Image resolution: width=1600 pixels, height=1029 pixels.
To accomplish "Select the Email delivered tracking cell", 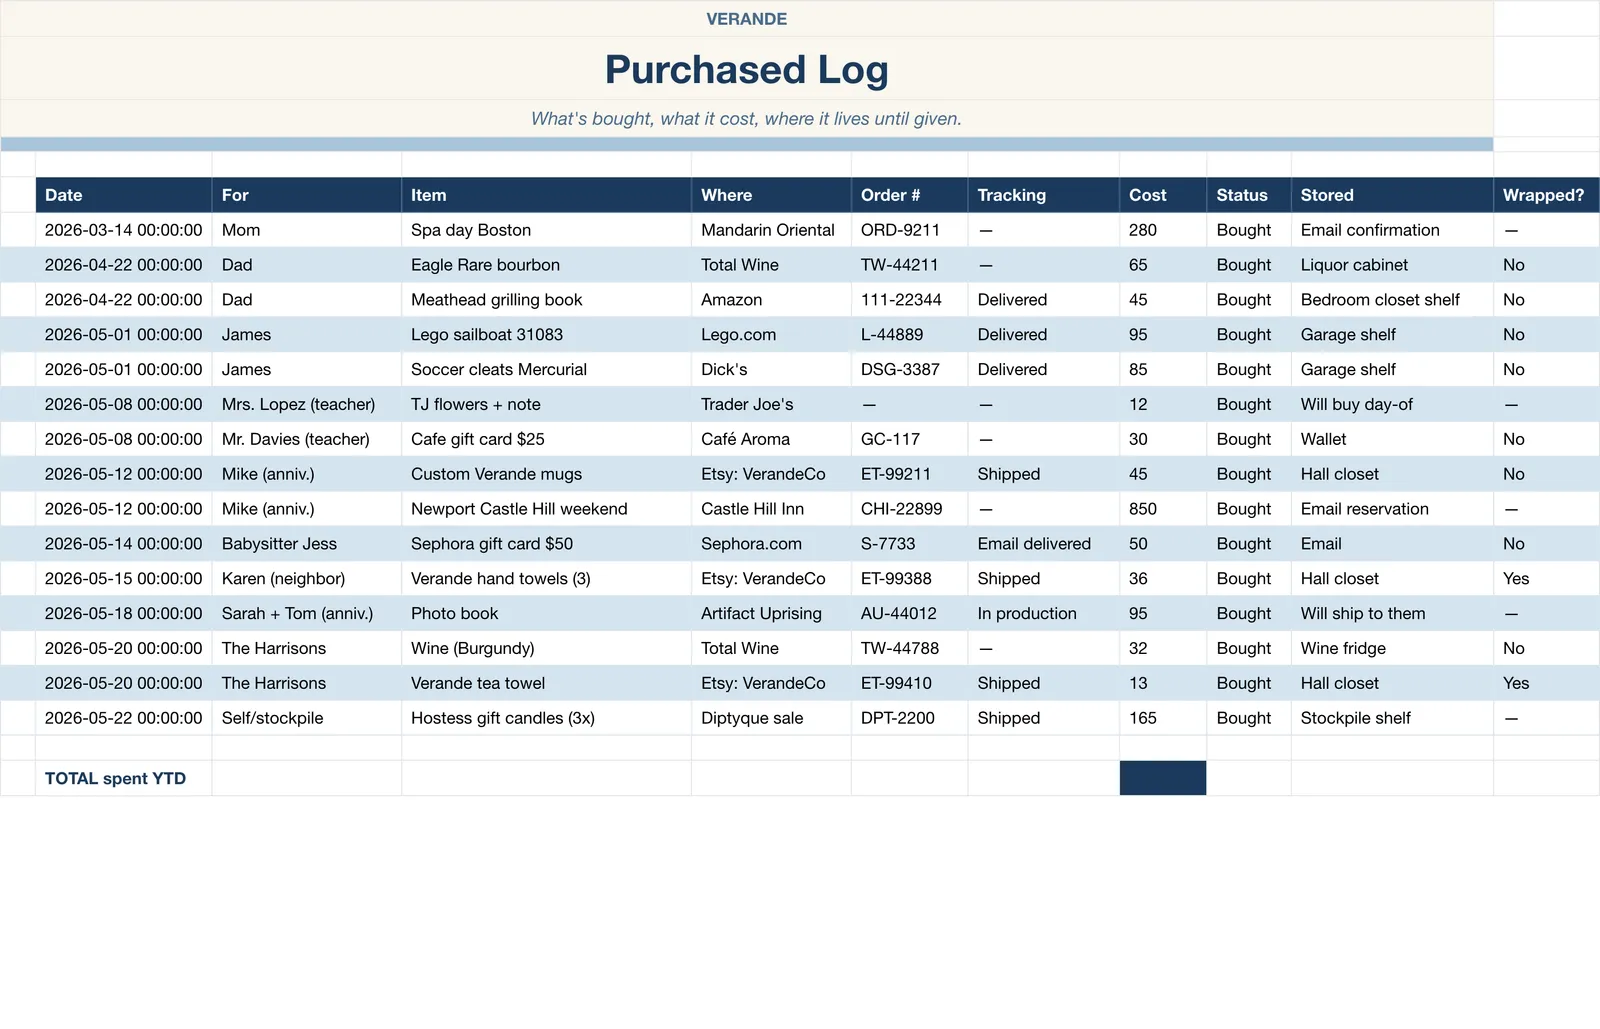I will (1043, 544).
